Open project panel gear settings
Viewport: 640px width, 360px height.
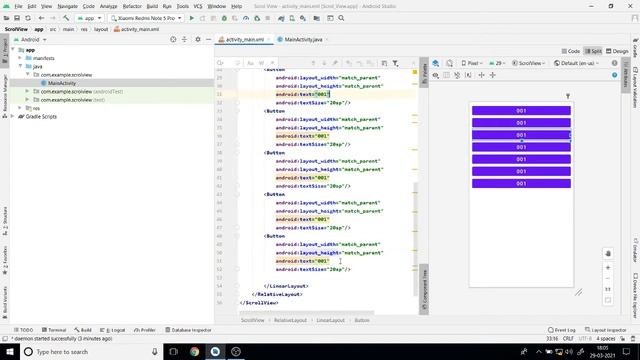[x=198, y=40]
